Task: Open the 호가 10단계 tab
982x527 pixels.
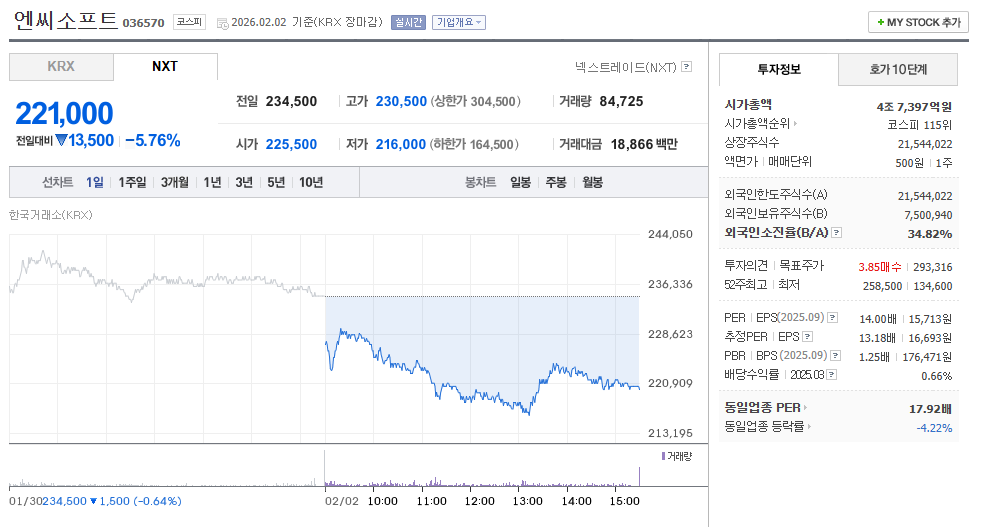Action: pos(897,70)
